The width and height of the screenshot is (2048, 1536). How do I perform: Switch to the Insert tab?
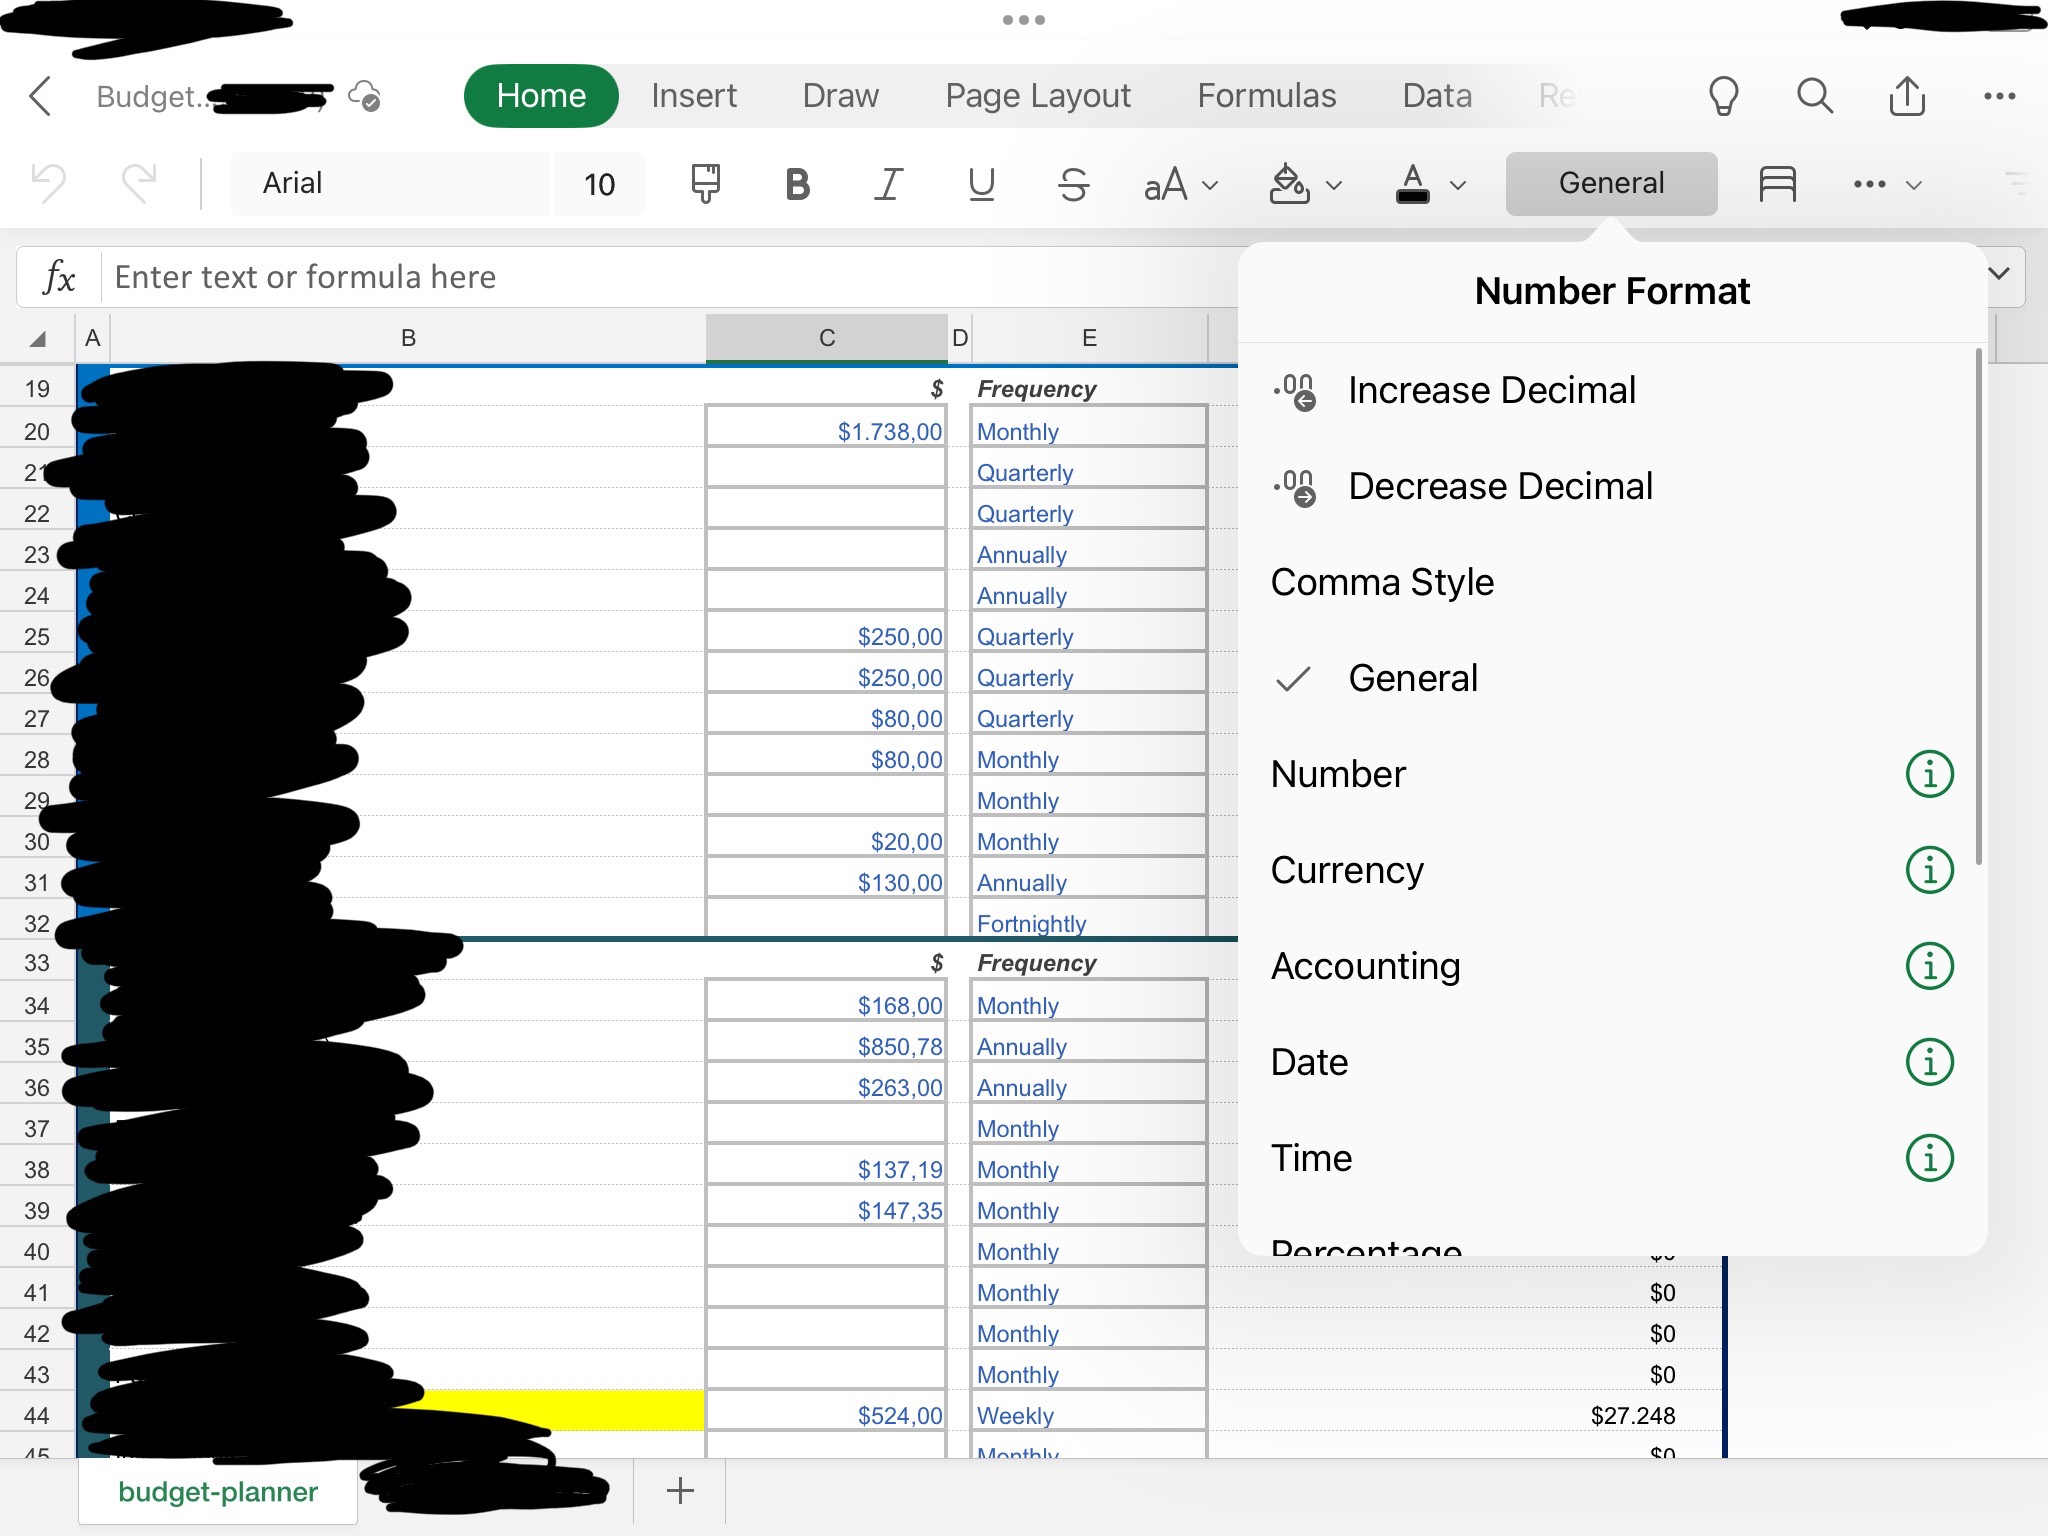pos(693,96)
